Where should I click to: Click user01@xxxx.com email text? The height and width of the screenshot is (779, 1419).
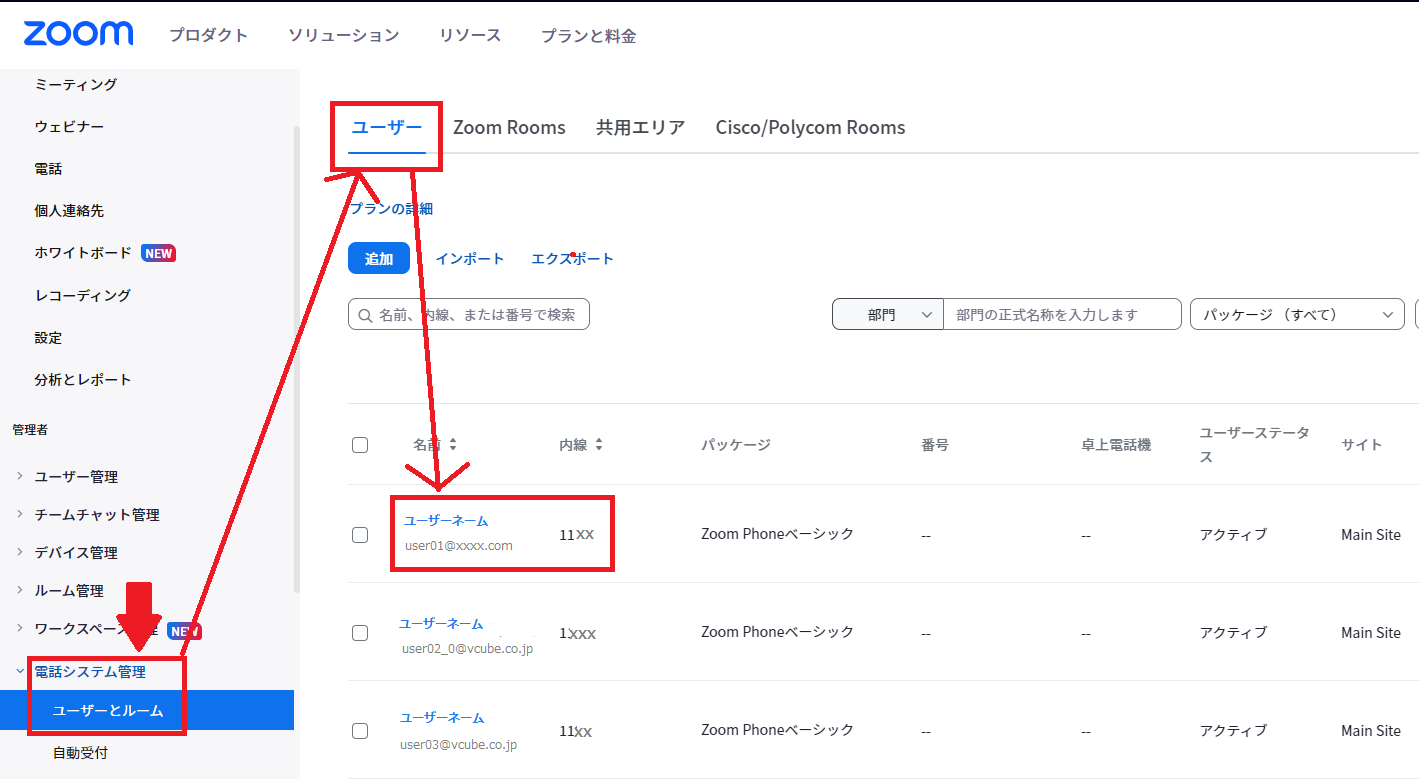[459, 546]
